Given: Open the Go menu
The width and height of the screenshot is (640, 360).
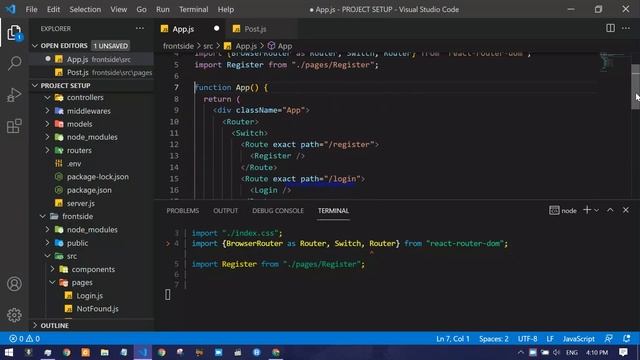Looking at the screenshot, I should (x=141, y=9).
